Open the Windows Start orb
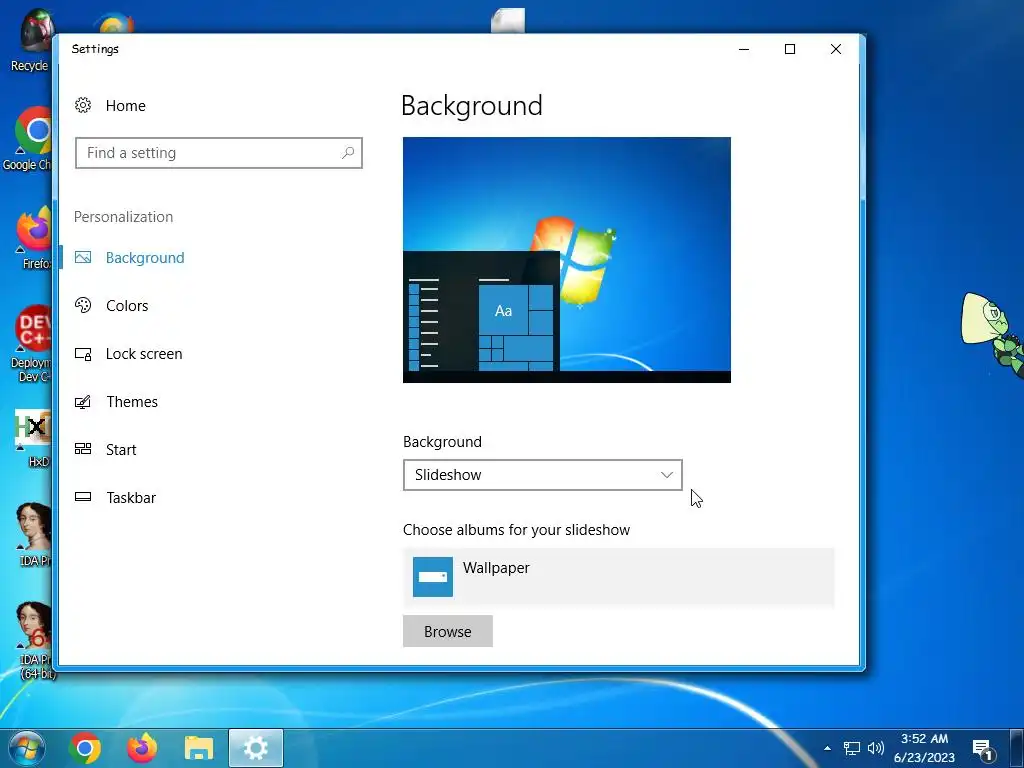 [x=27, y=748]
